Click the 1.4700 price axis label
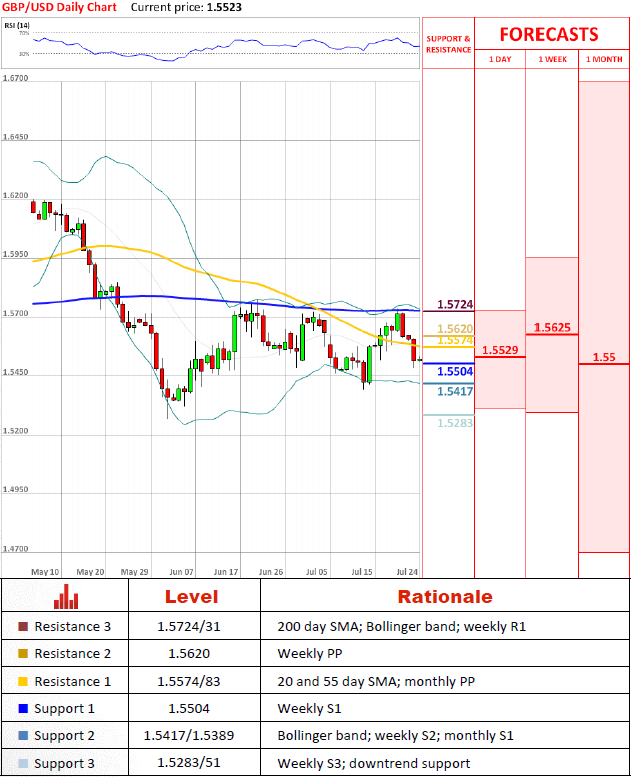631x777 pixels. pos(15,549)
